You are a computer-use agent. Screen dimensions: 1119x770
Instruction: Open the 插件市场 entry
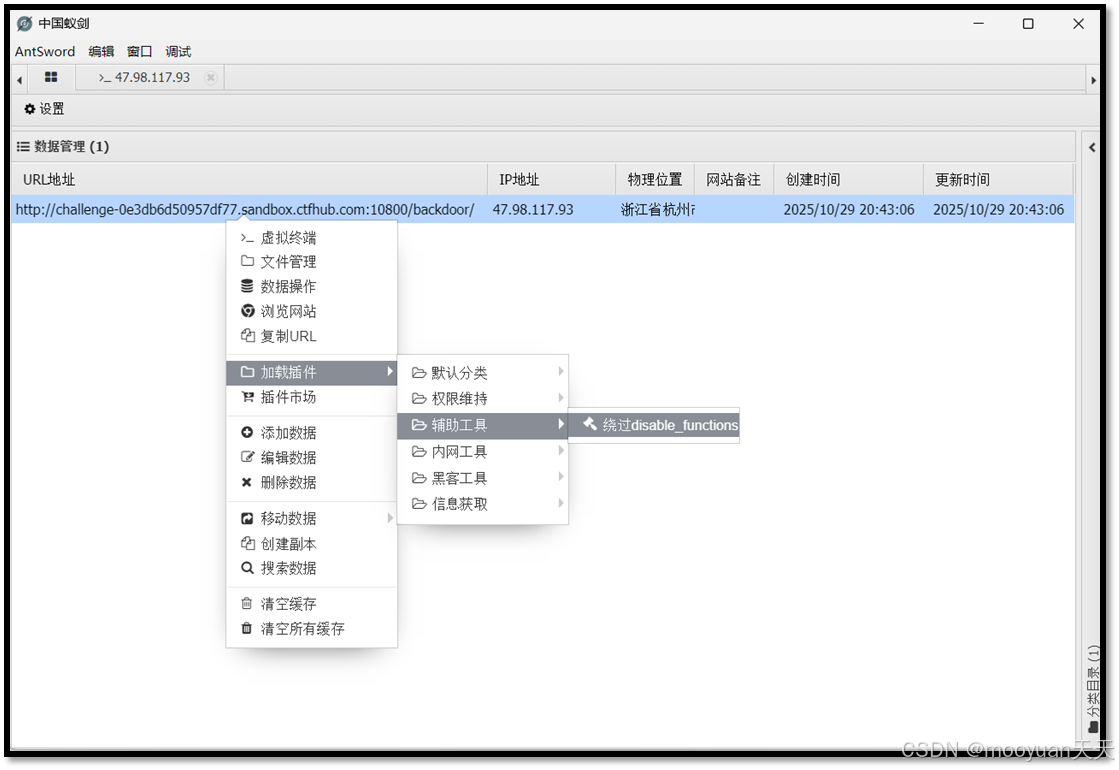(311, 397)
